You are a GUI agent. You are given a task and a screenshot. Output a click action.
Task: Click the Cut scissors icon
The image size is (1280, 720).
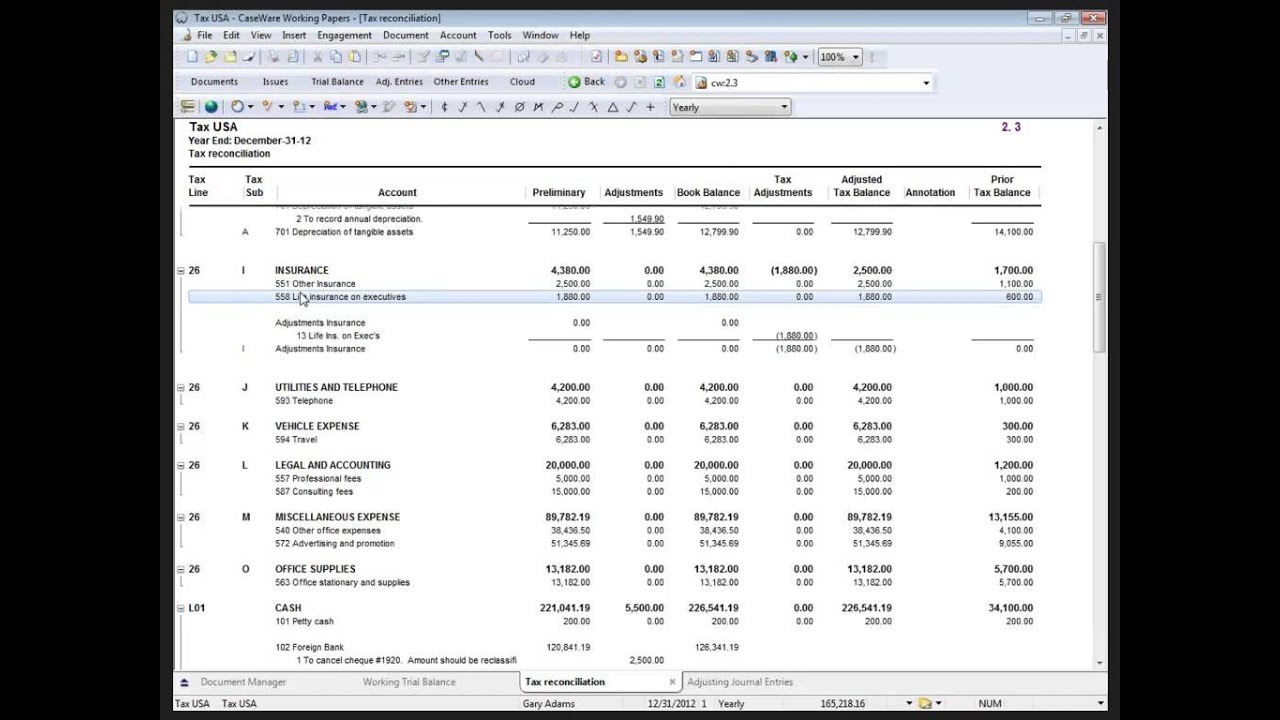click(317, 57)
